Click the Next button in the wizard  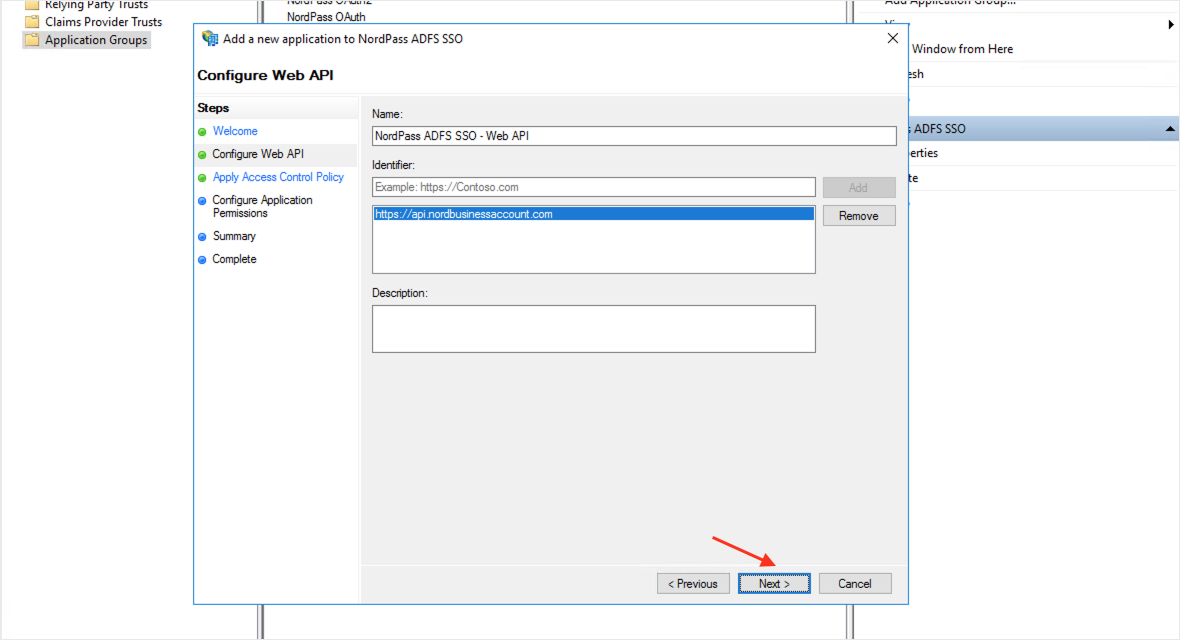tap(774, 584)
